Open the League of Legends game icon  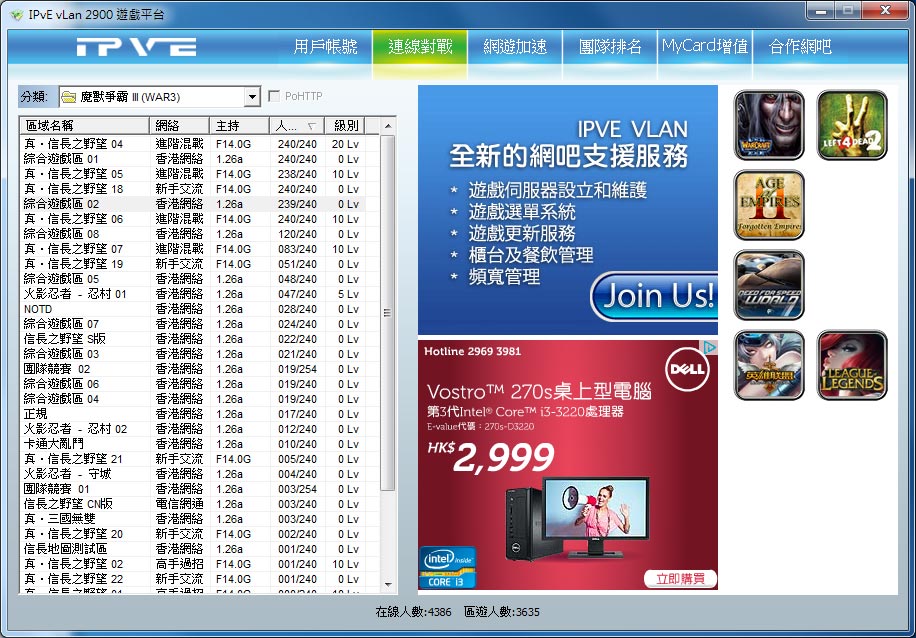[852, 365]
